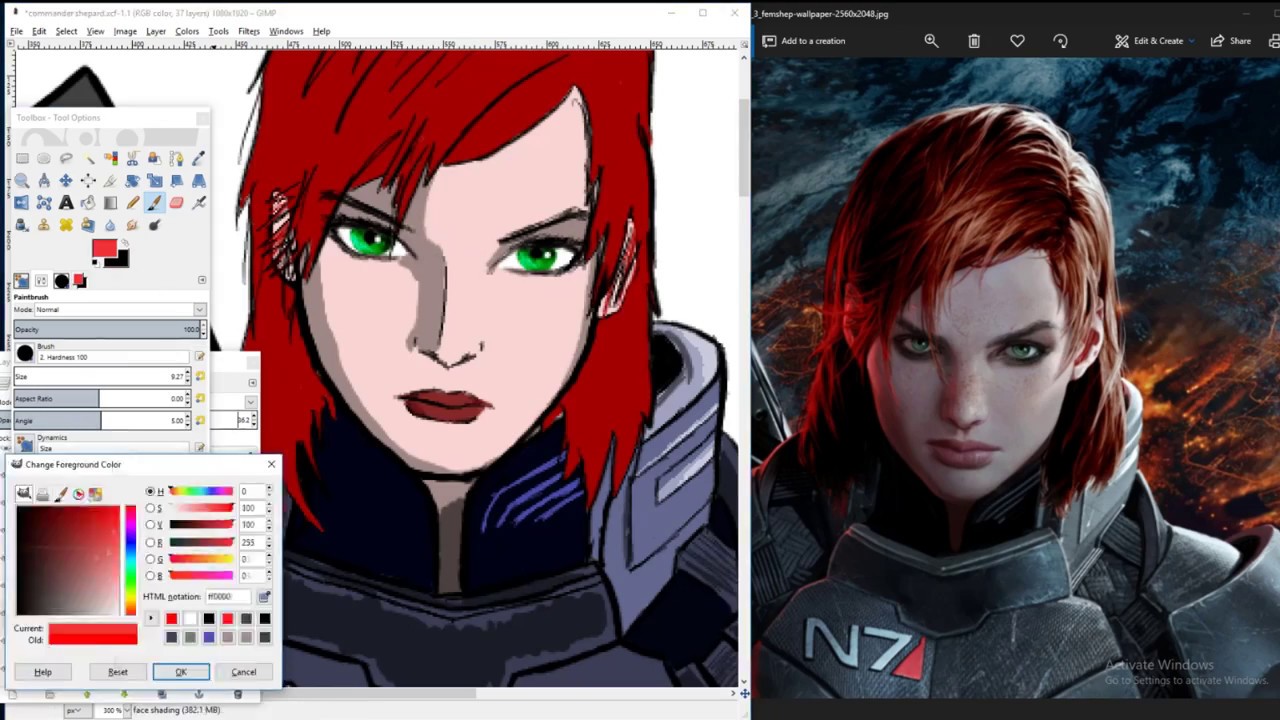Screen dimensions: 1280x720
Task: Click the HTML notation input field
Action: pos(230,596)
